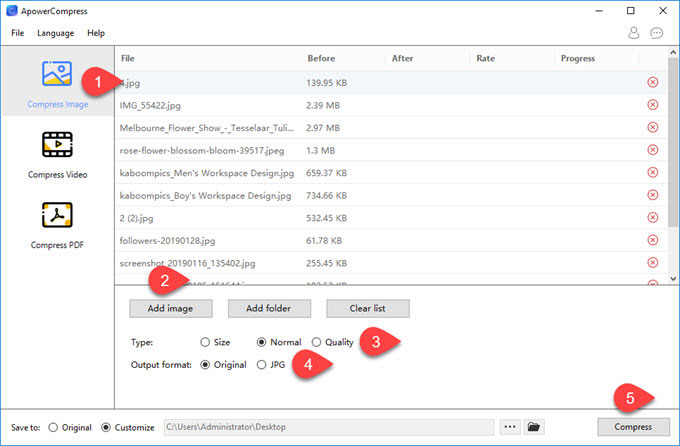
Task: Select the Size compression type
Action: point(205,342)
